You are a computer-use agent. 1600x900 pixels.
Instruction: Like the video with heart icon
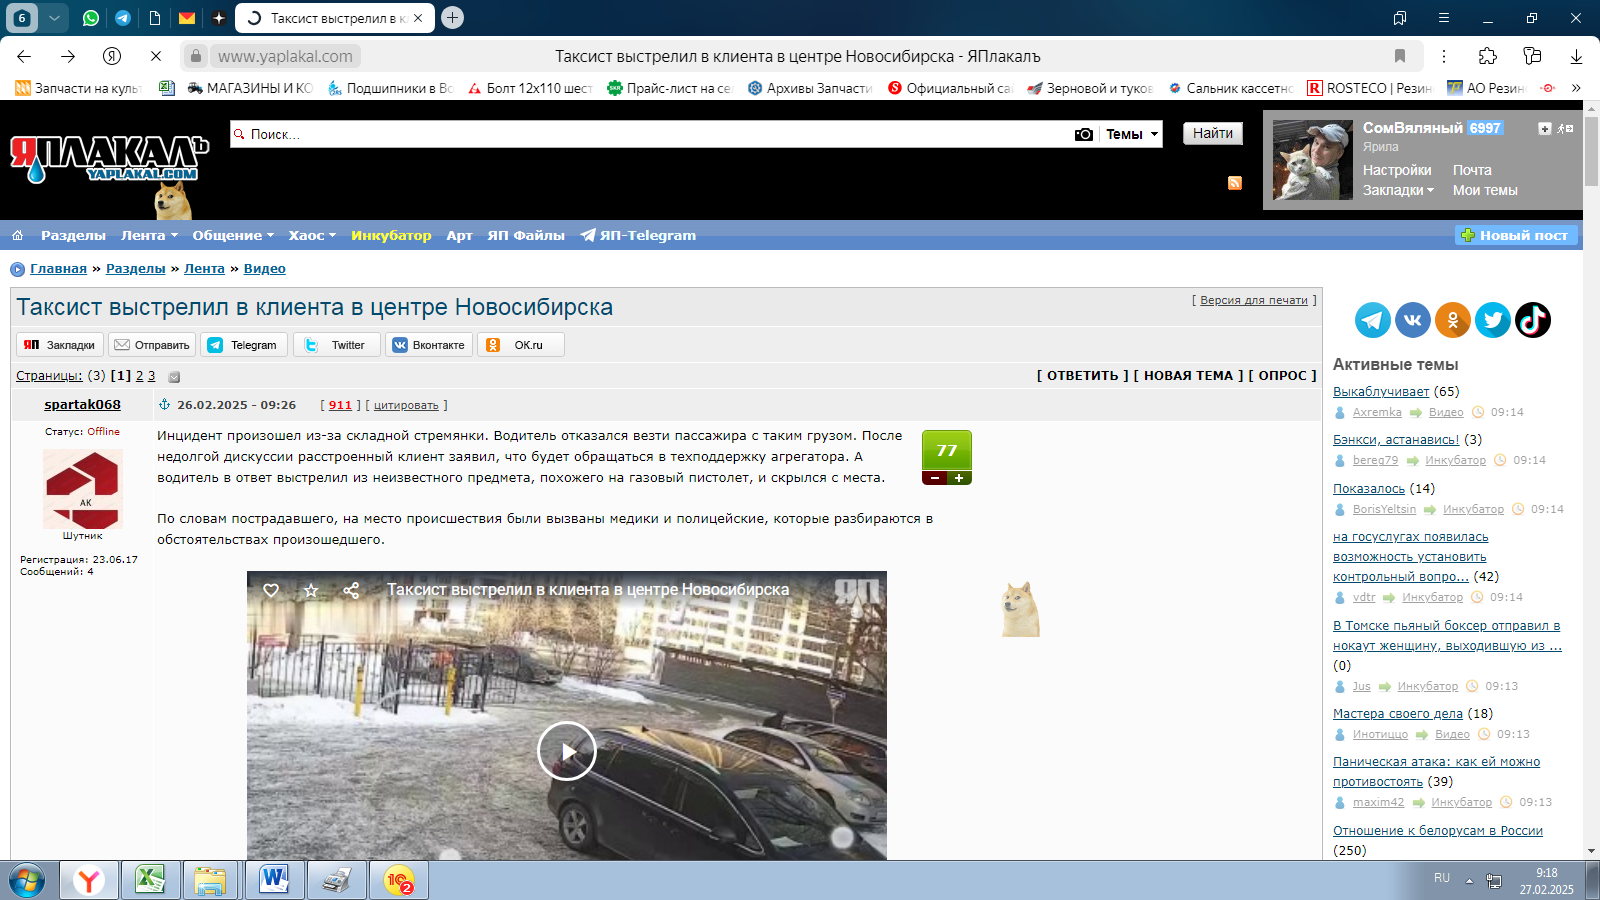pyautogui.click(x=271, y=590)
